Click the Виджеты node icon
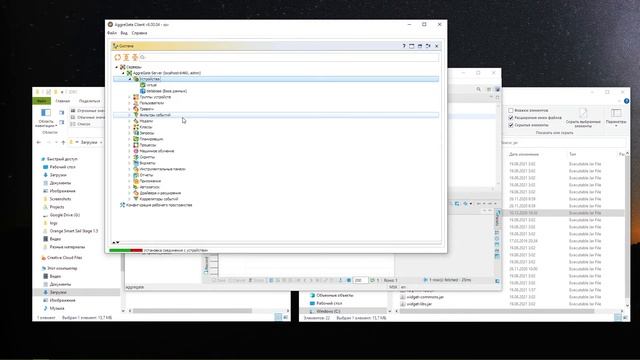This screenshot has width=640, height=360. 136,163
